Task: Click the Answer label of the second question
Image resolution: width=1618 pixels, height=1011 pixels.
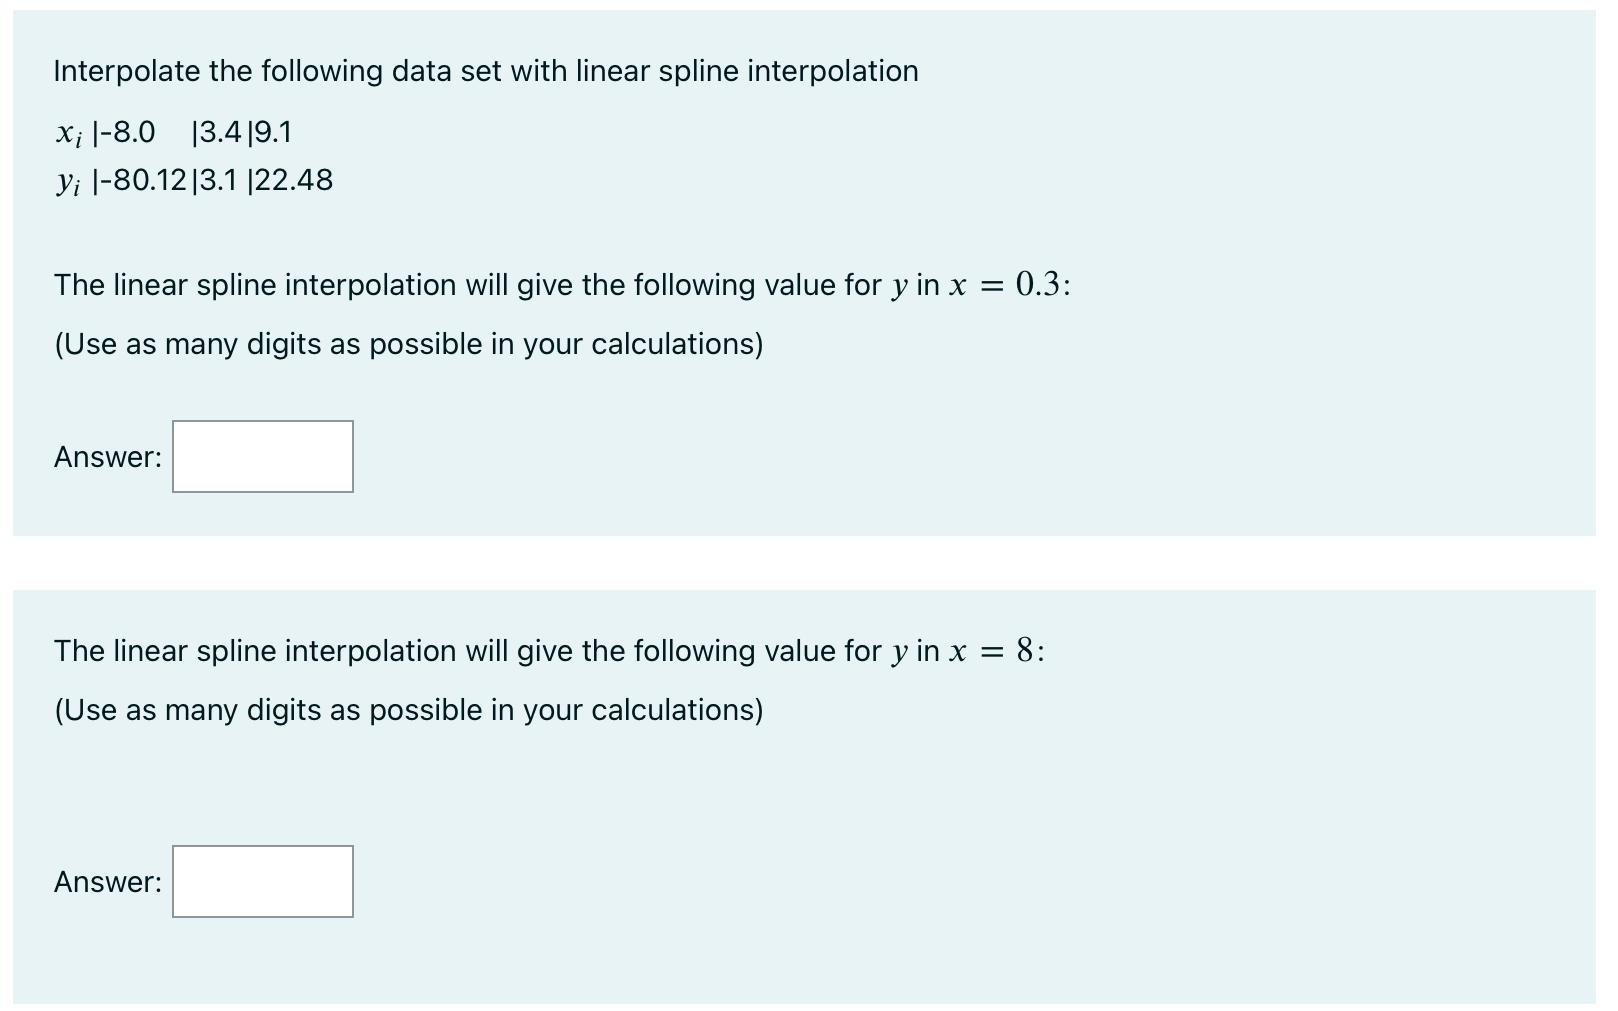Action: tap(107, 882)
